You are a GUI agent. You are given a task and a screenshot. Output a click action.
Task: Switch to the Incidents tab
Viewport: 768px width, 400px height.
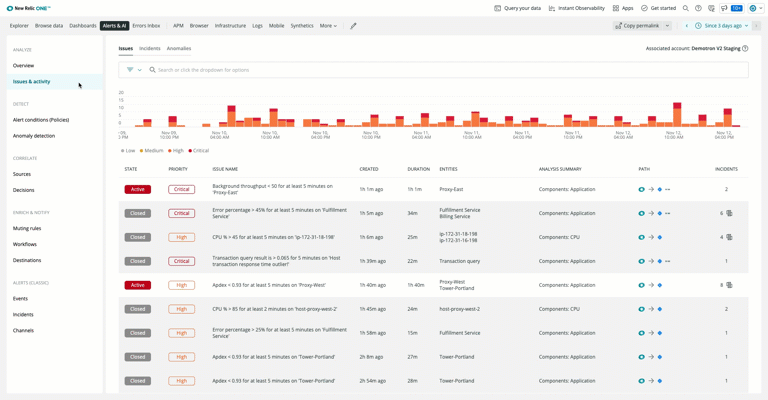pos(149,48)
